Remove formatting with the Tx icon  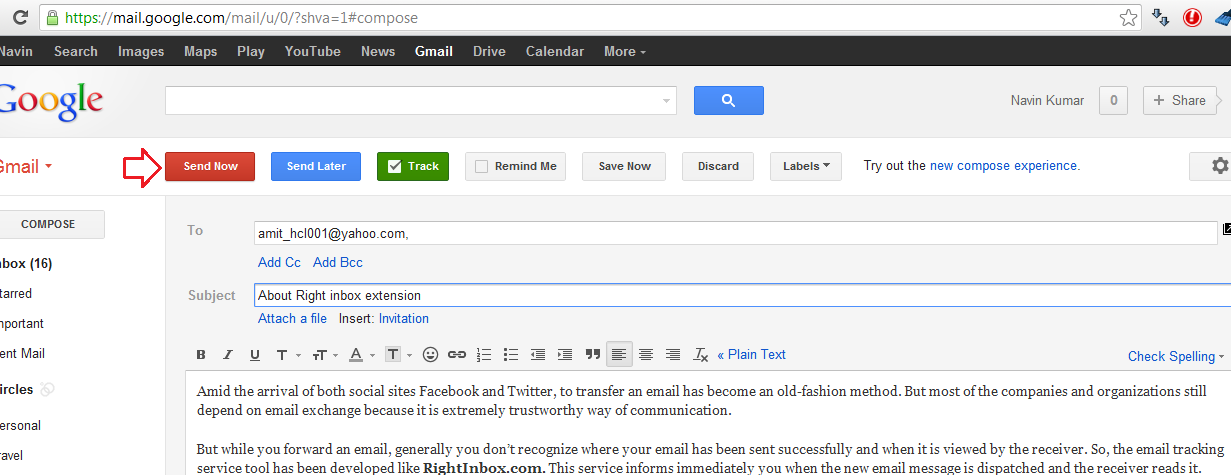[701, 355]
